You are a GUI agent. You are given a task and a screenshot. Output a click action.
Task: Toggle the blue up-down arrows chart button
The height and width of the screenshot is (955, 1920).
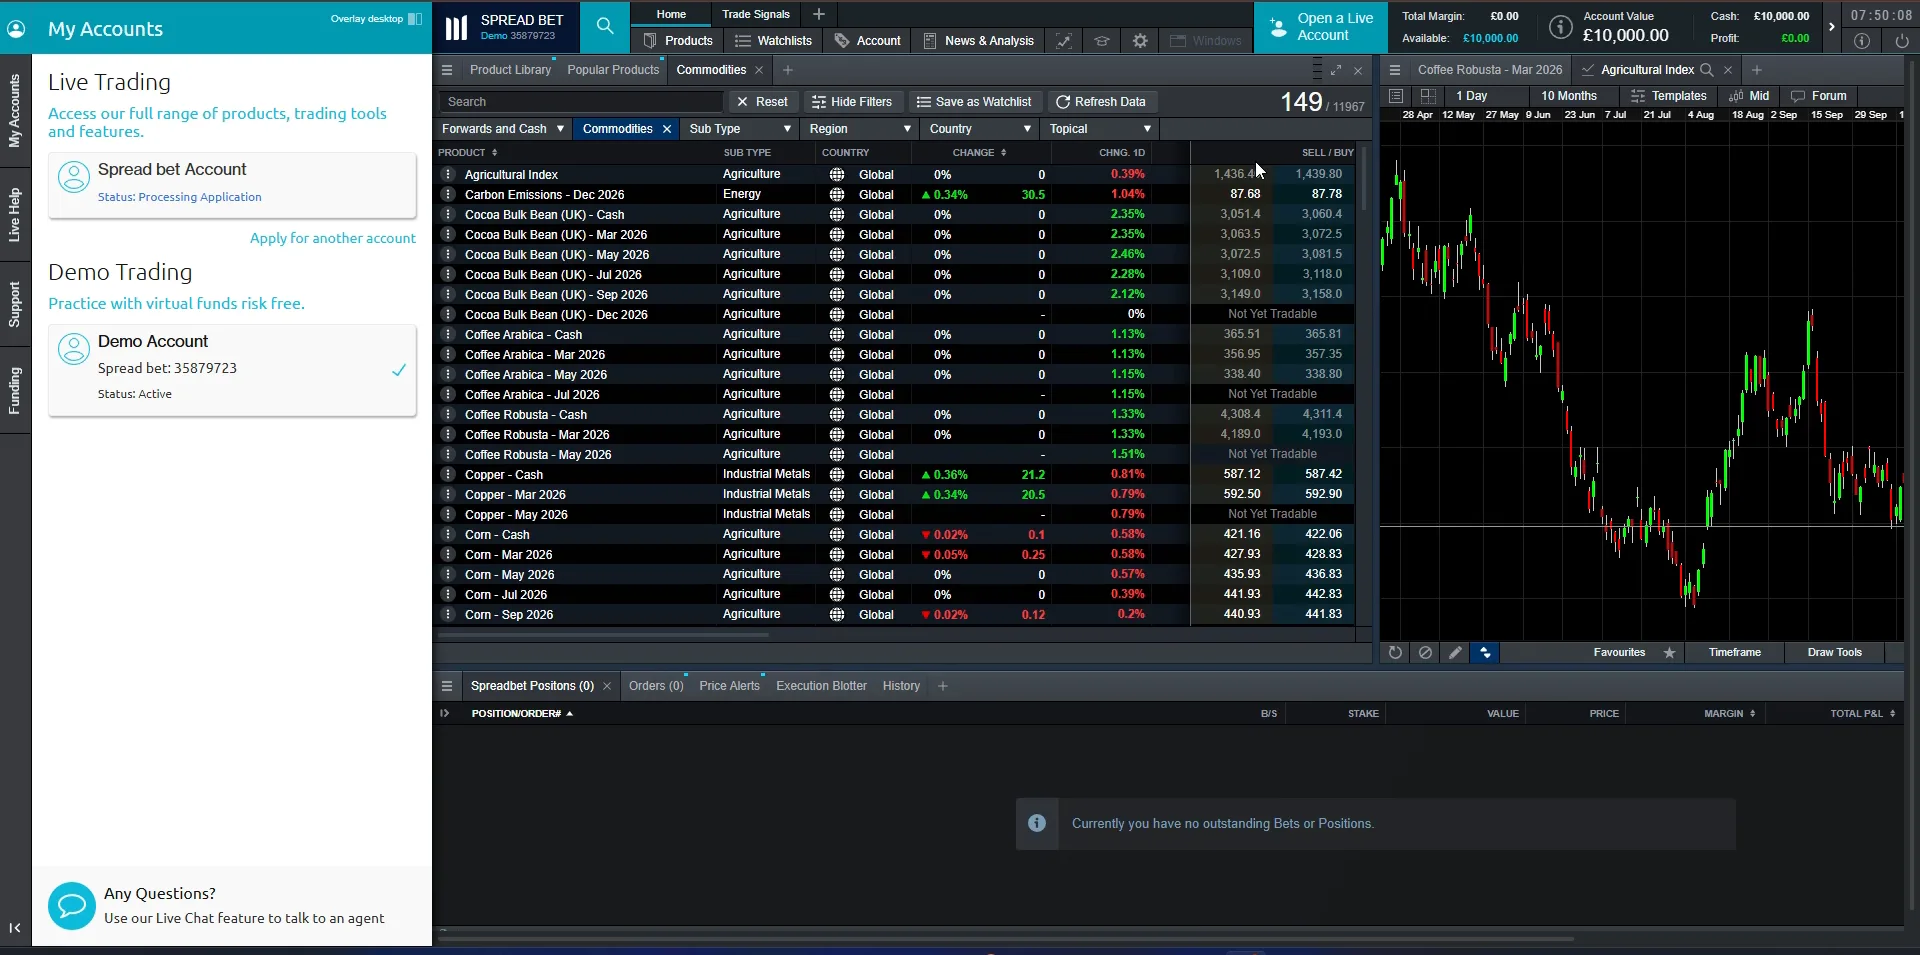(x=1485, y=652)
